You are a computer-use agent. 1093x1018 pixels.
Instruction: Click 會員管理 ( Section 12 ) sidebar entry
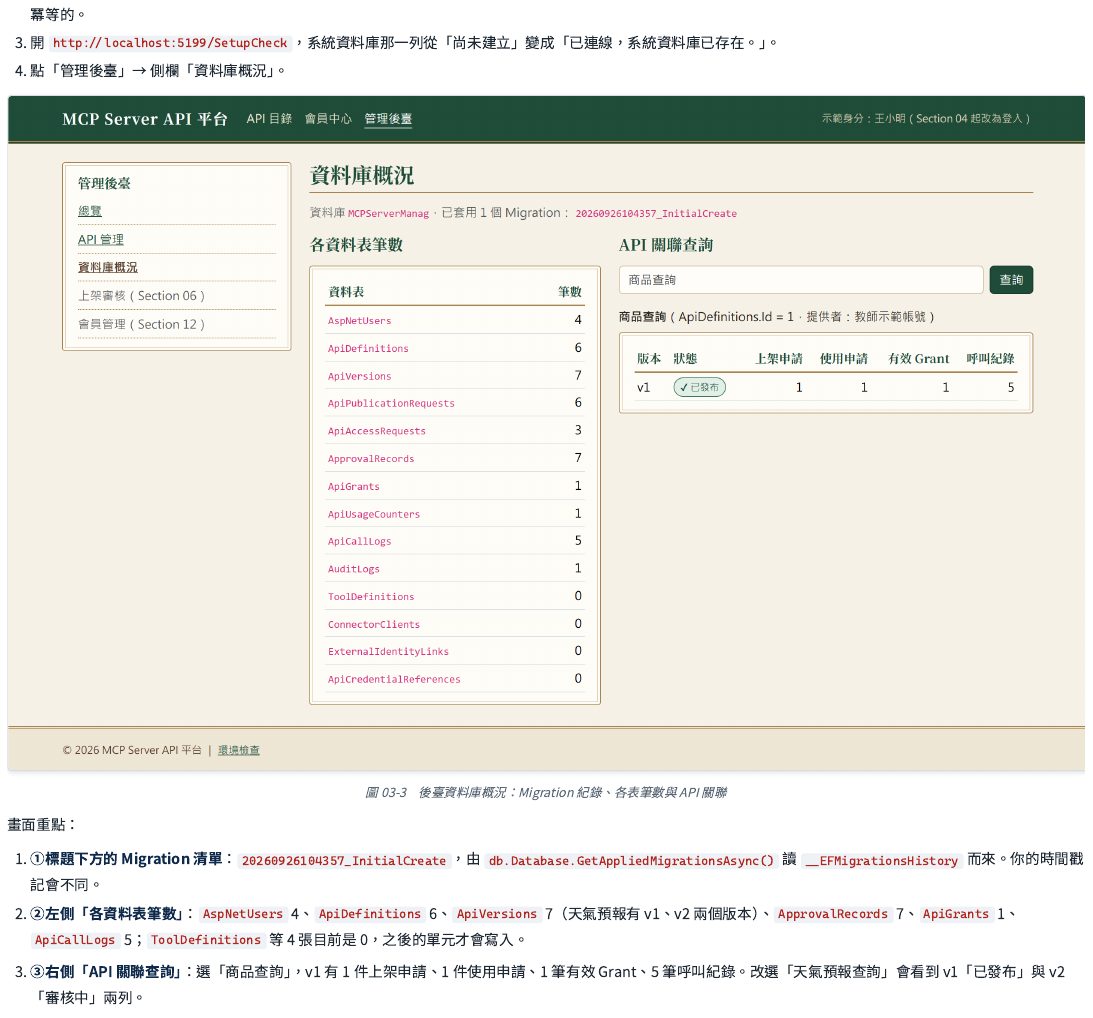coord(142,324)
